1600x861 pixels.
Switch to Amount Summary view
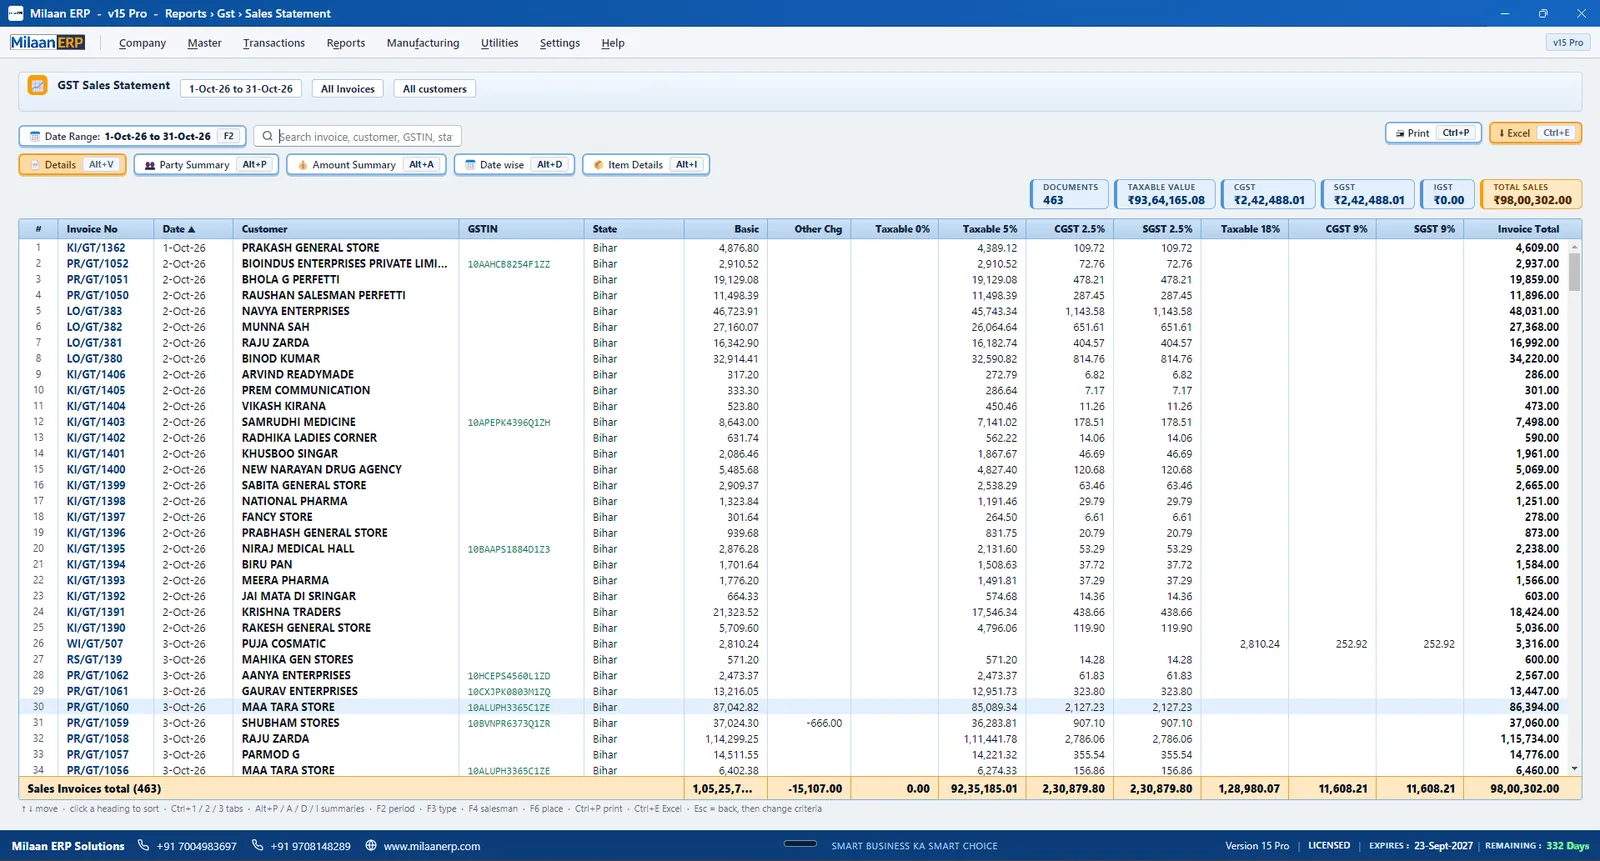pos(366,165)
